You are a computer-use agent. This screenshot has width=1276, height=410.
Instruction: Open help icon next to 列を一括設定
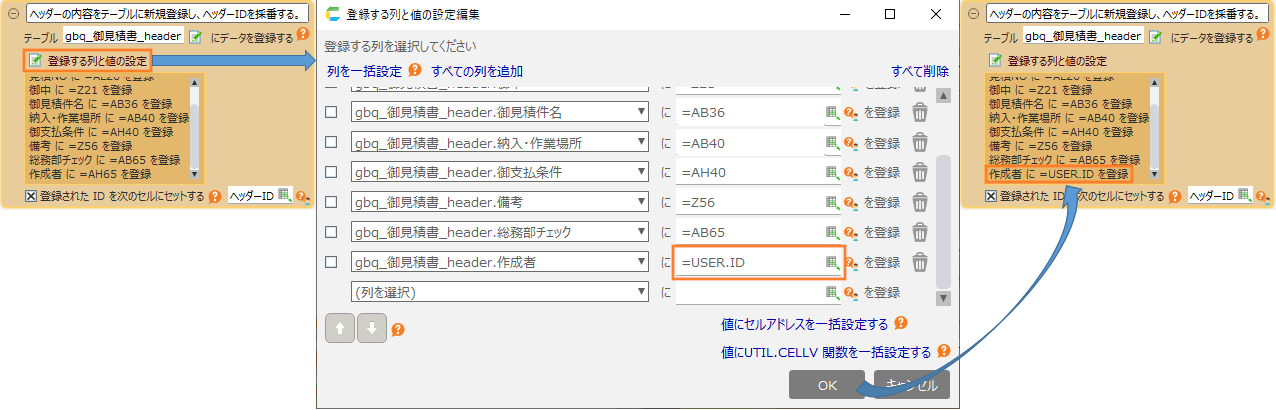click(x=415, y=71)
